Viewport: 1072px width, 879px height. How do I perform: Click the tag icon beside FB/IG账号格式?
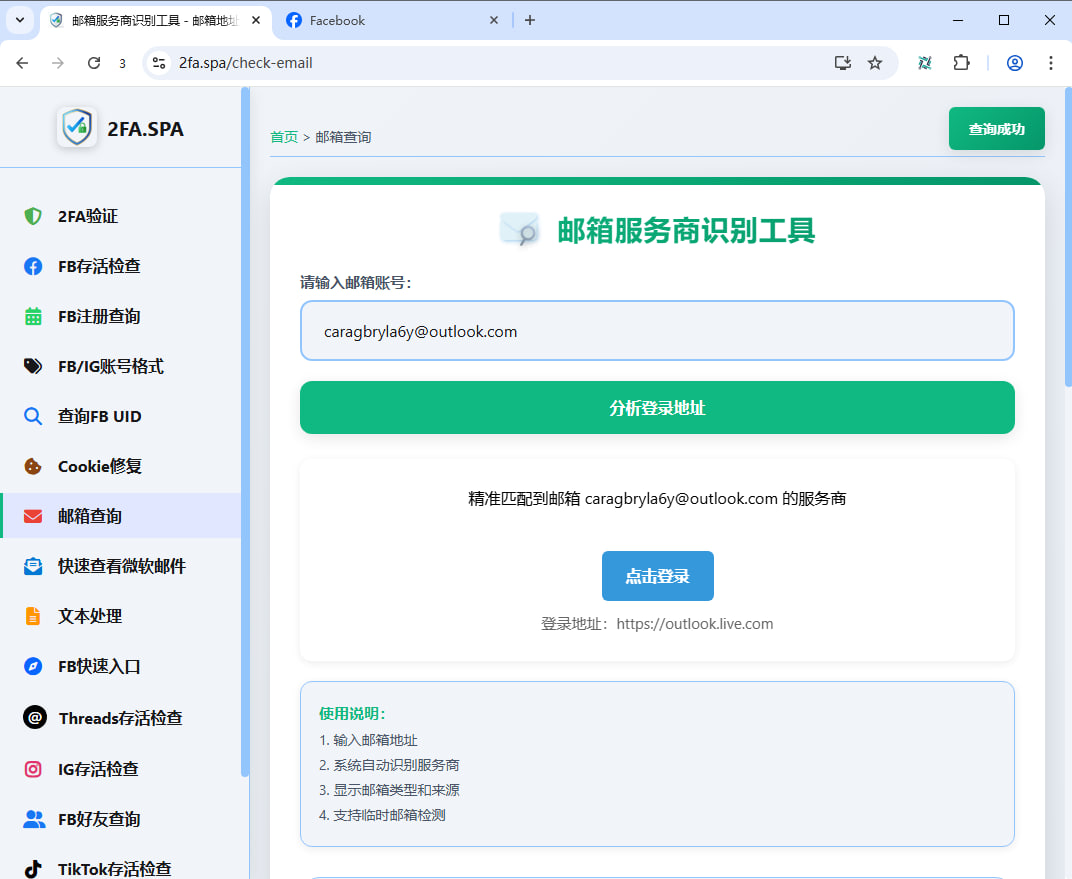point(33,366)
